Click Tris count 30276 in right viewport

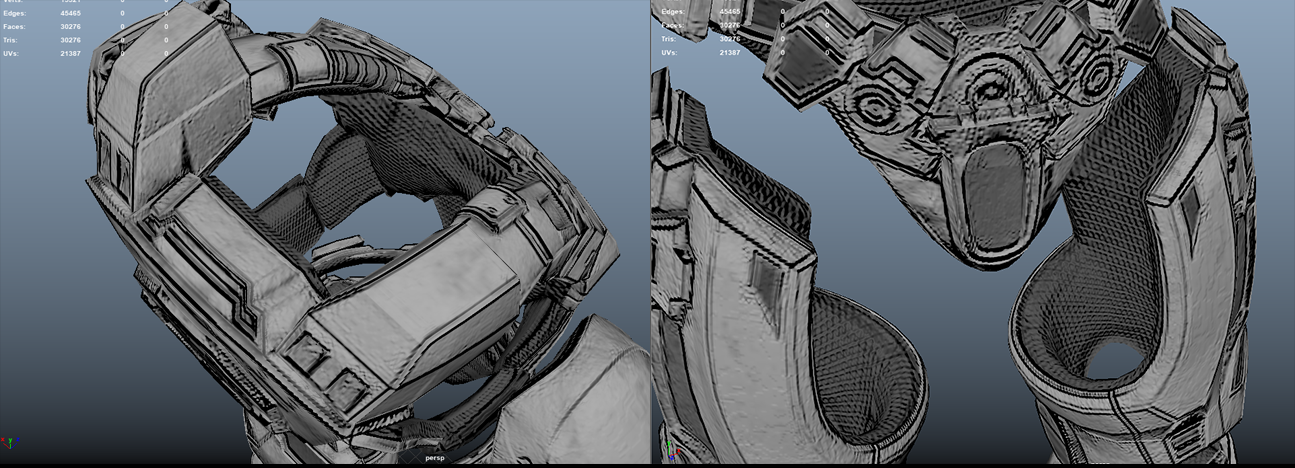pos(730,38)
